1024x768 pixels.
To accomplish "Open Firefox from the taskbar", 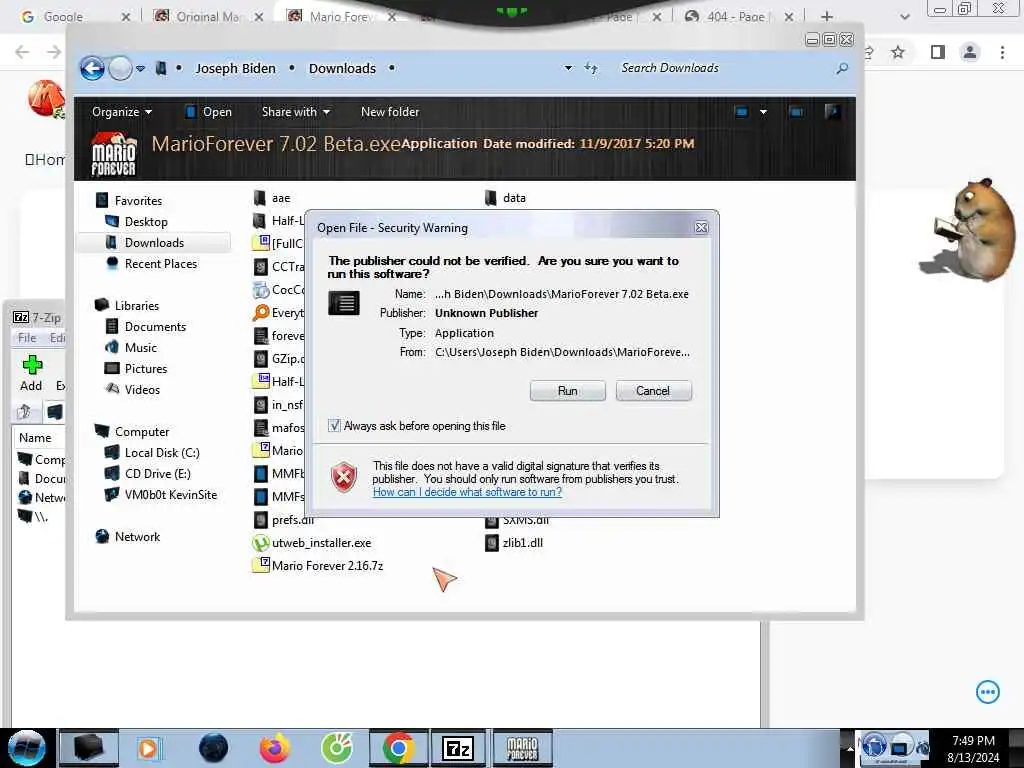I will (275, 748).
